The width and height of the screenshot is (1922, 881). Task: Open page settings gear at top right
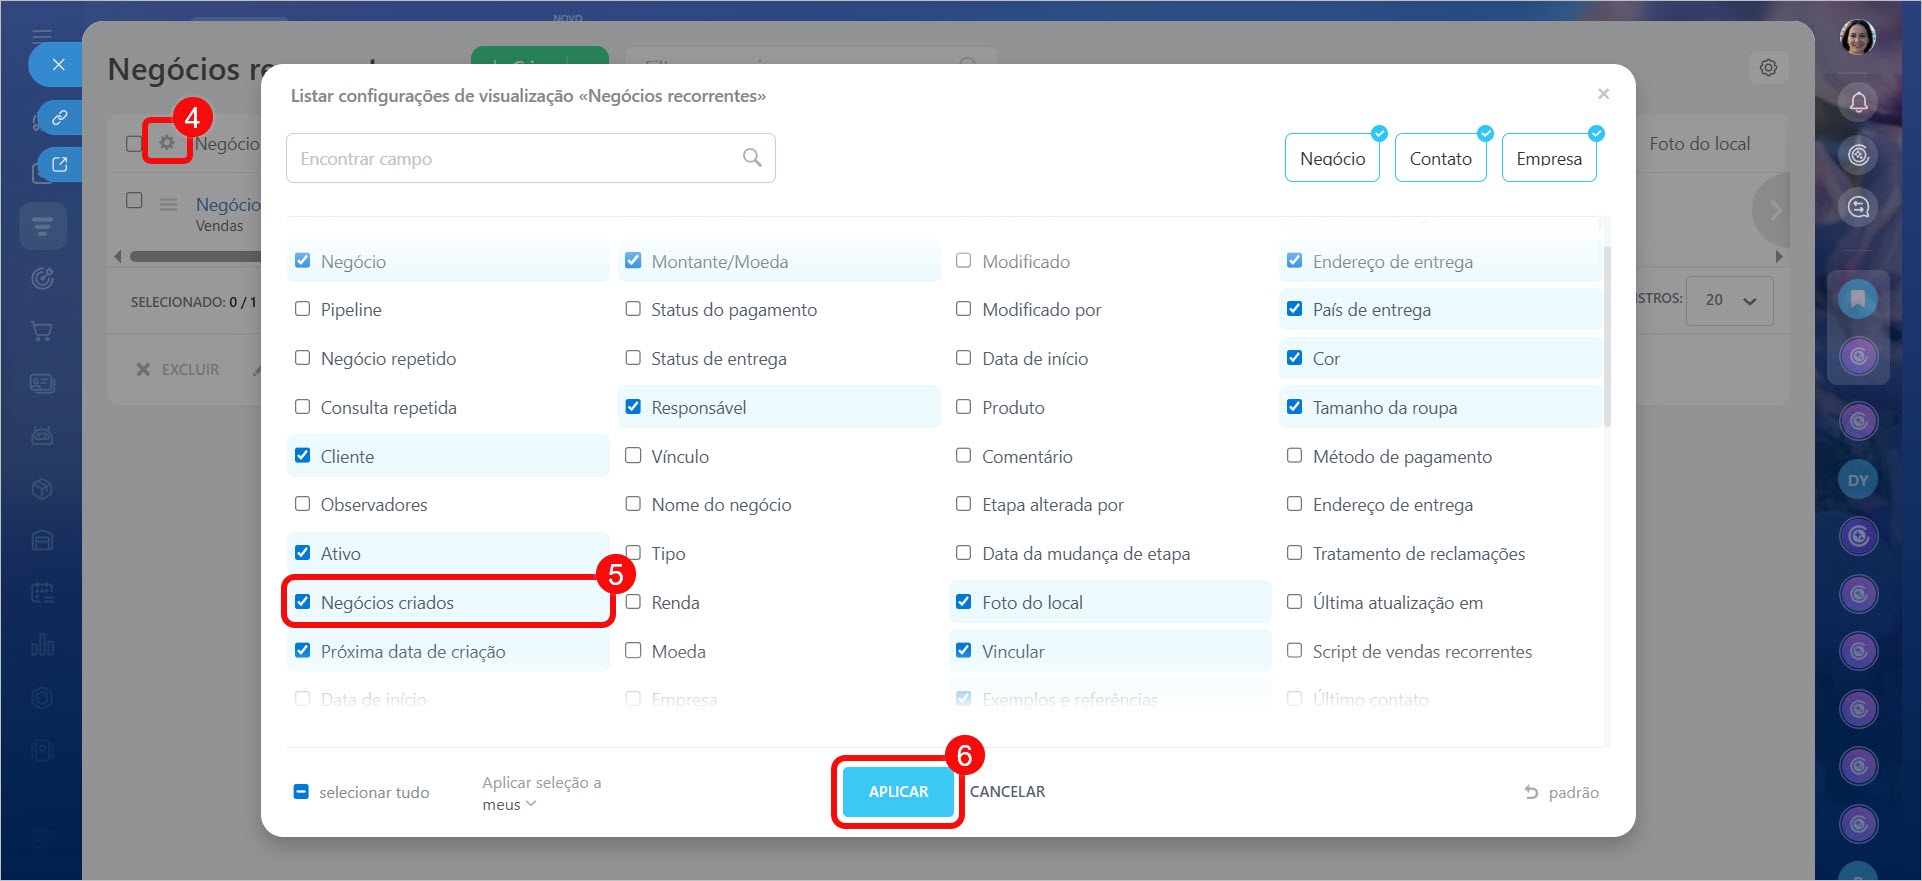coord(1768,68)
